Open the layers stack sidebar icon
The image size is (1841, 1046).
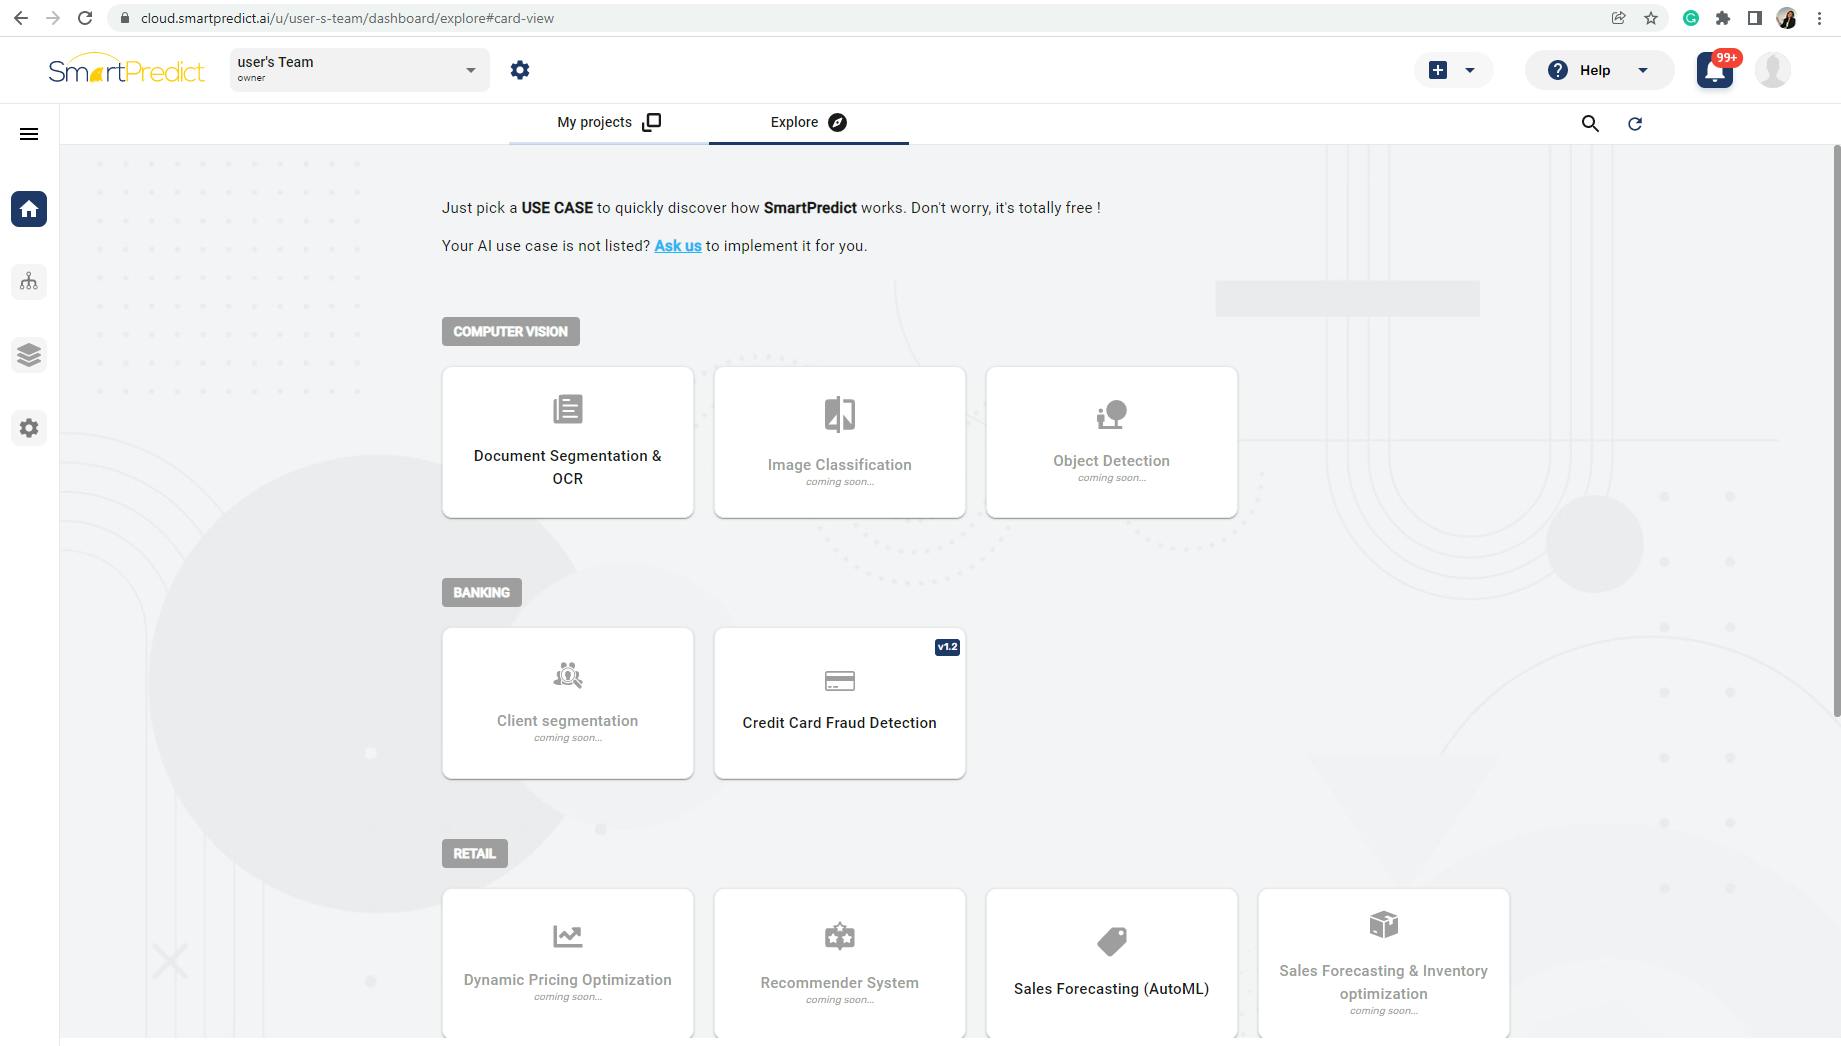(x=29, y=355)
